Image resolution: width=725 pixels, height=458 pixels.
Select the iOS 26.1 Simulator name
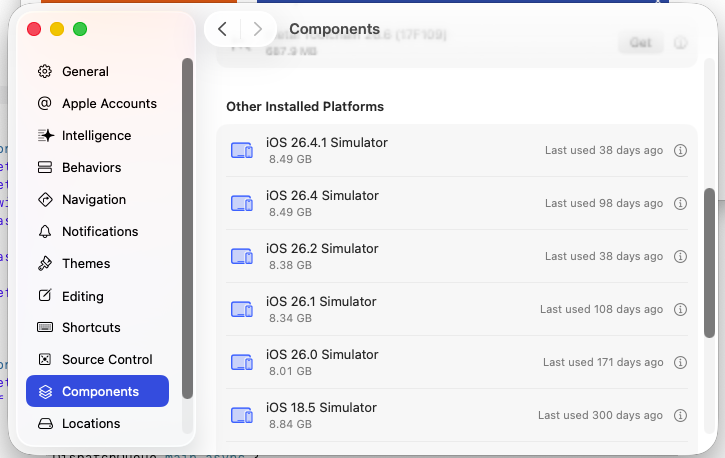point(321,301)
